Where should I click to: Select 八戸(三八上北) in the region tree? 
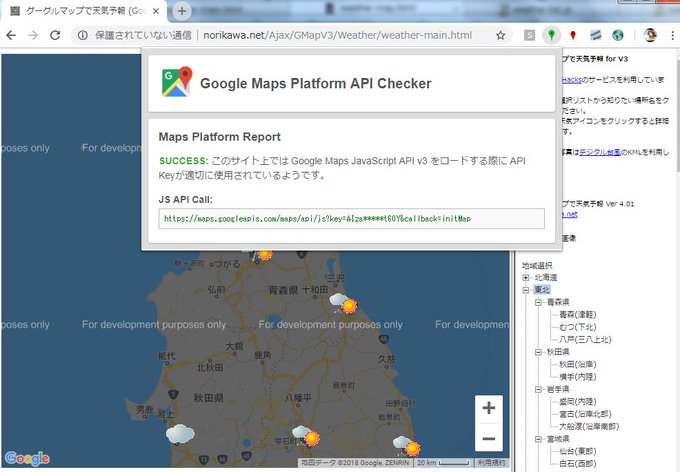pyautogui.click(x=585, y=340)
